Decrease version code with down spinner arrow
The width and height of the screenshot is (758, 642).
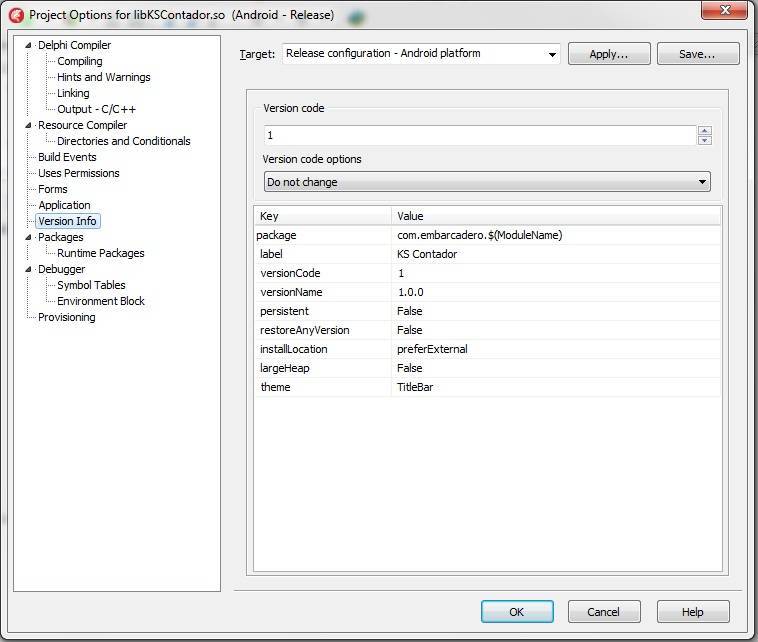[704, 140]
